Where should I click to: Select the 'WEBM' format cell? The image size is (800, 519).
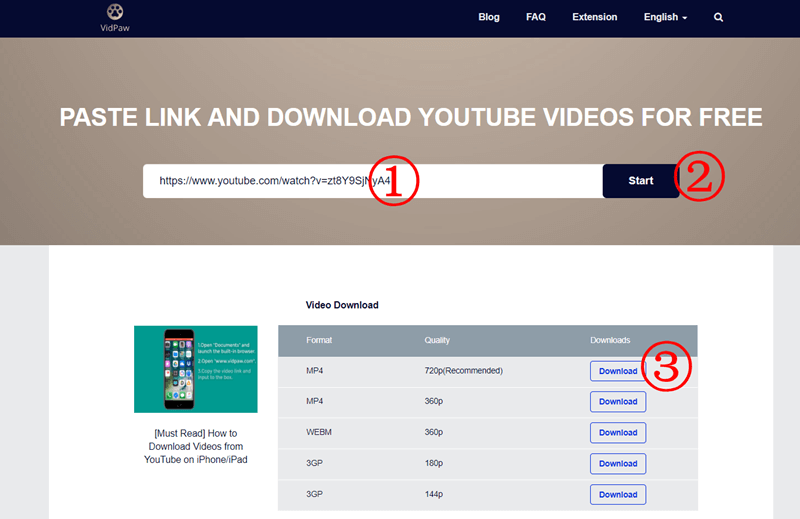(x=319, y=432)
